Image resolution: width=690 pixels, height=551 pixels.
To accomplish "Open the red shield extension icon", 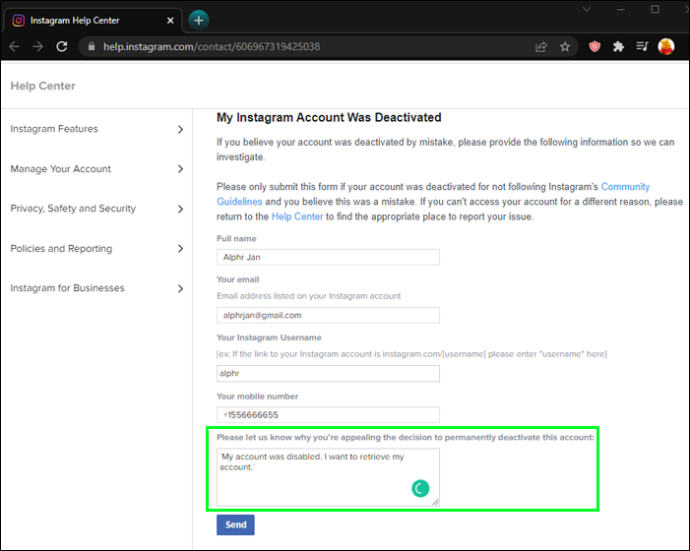I will [x=595, y=47].
